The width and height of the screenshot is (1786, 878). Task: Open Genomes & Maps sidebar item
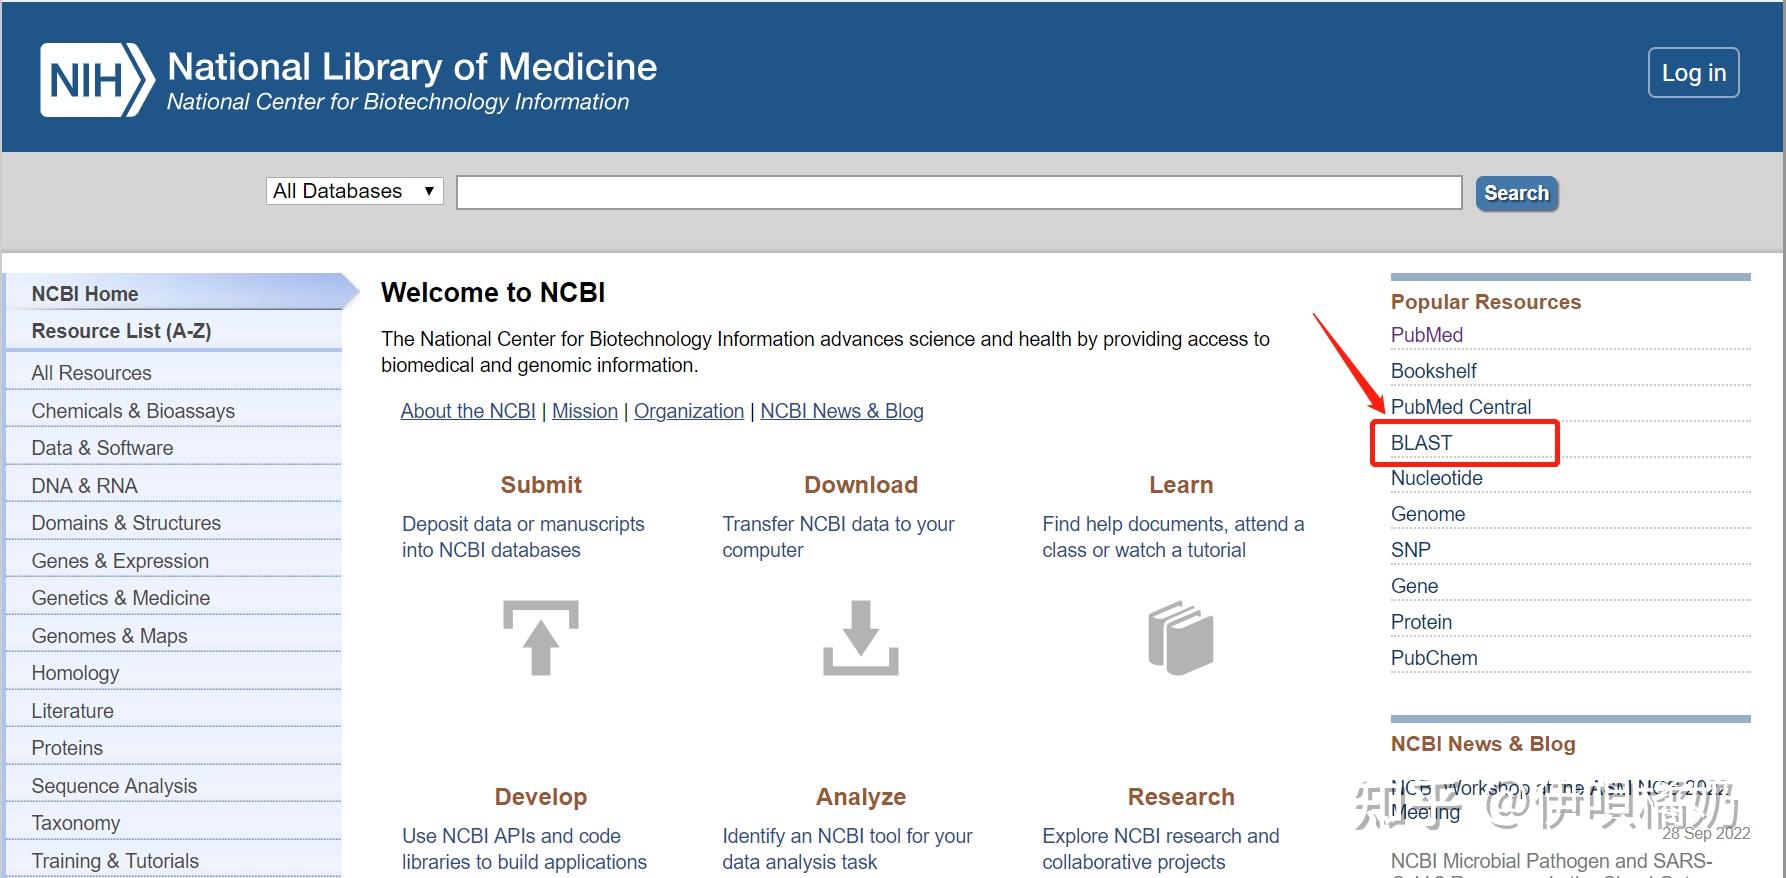coord(109,636)
